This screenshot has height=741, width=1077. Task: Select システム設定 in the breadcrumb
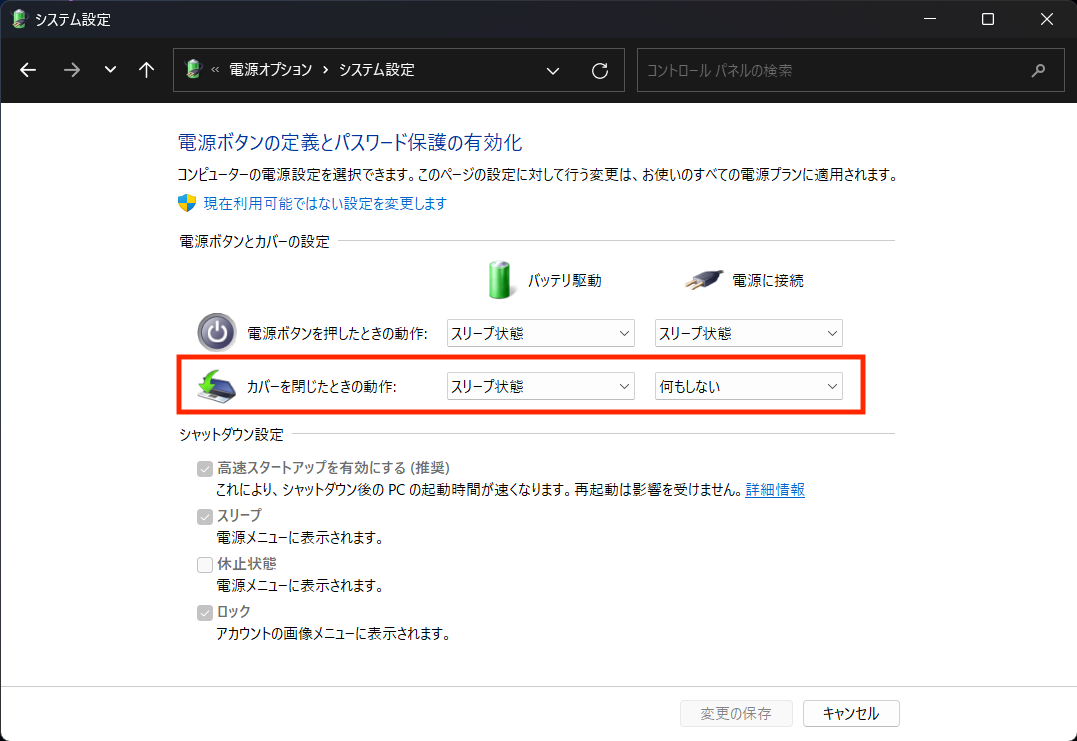[x=376, y=70]
